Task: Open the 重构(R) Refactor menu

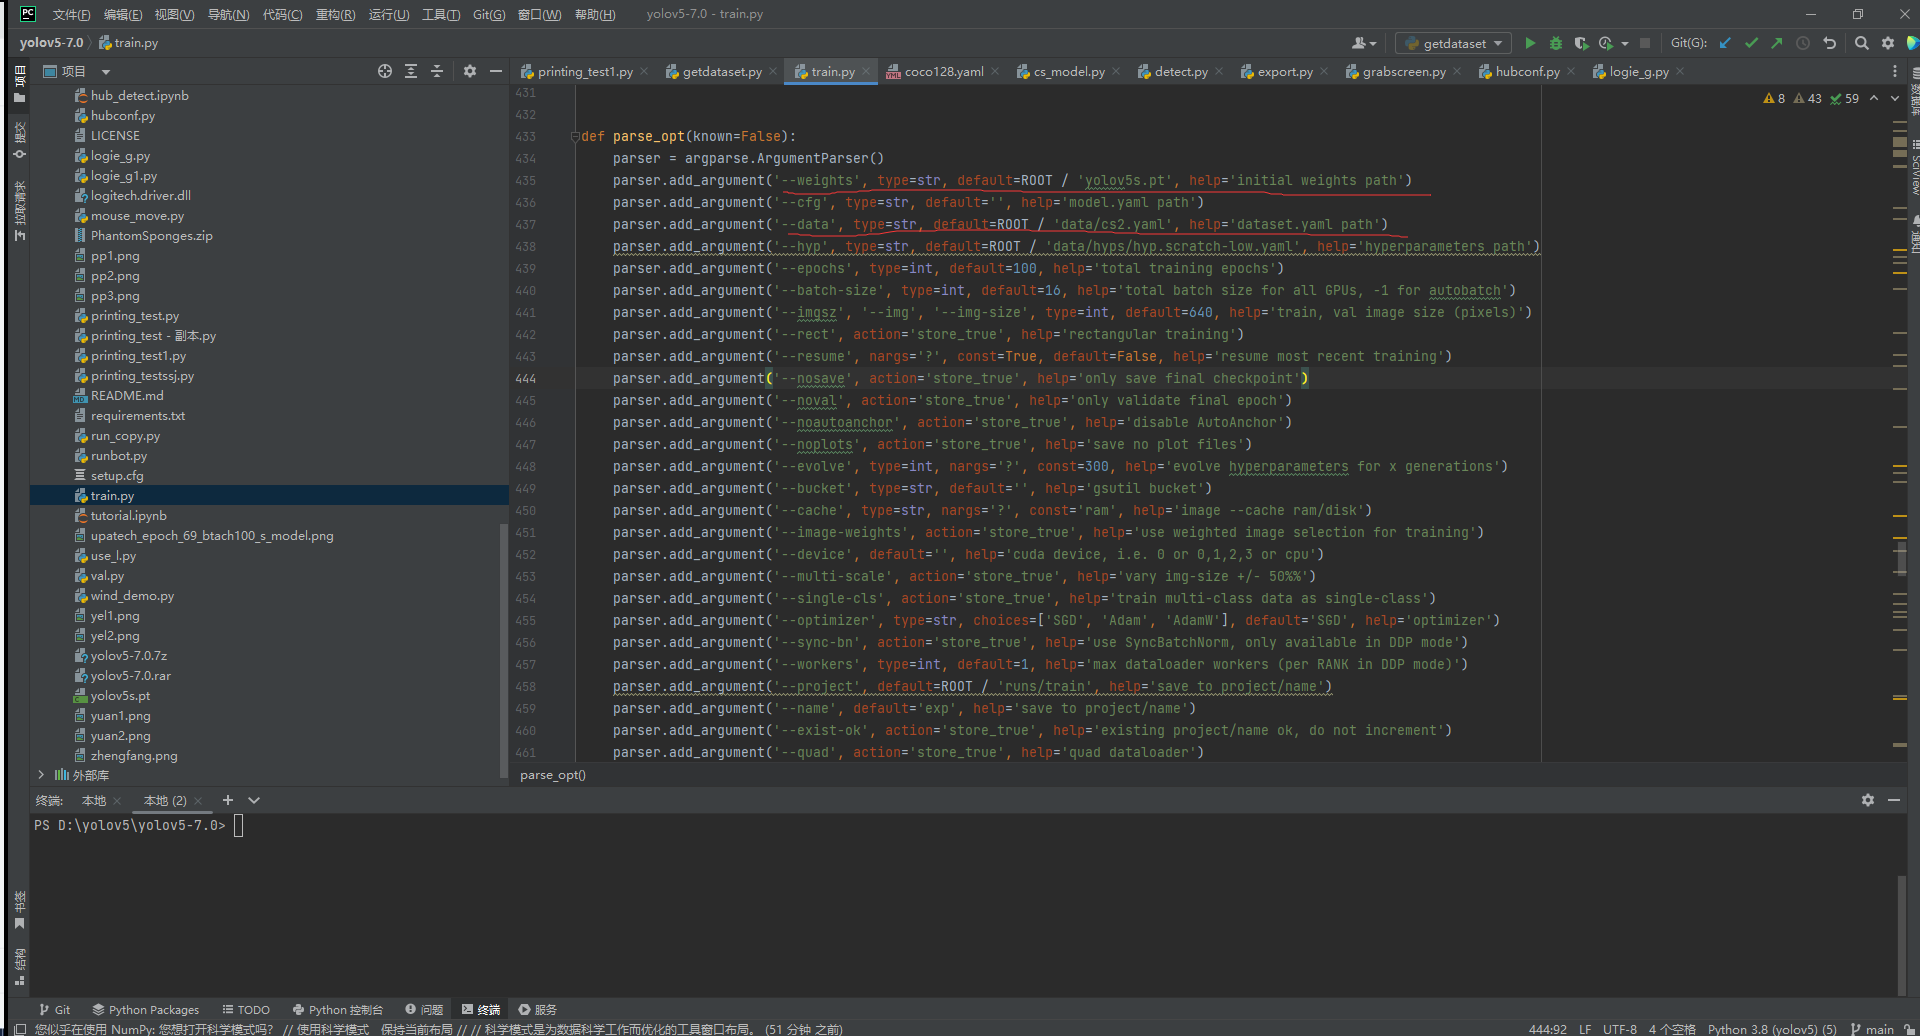Action: click(x=335, y=14)
